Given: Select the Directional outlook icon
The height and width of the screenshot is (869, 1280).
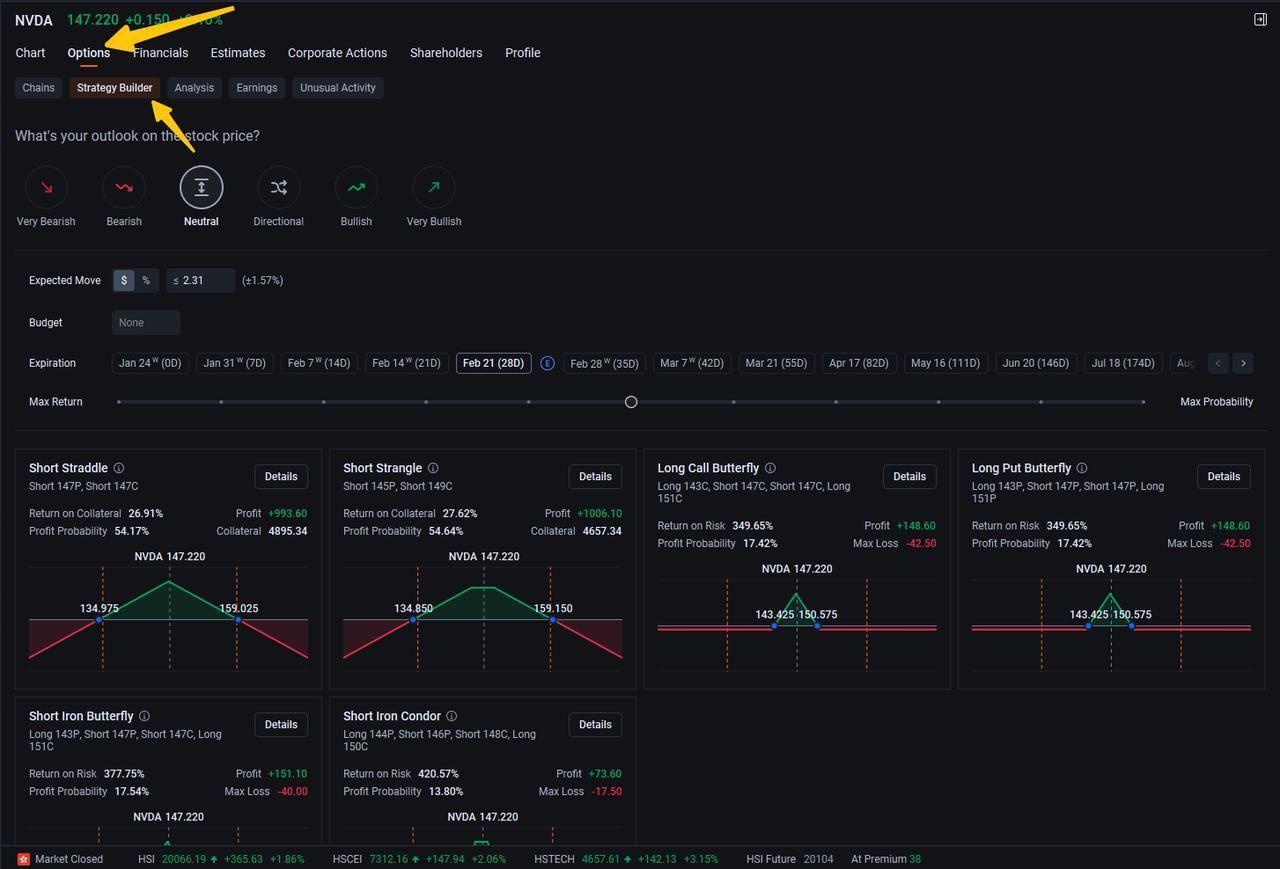Looking at the screenshot, I should [278, 187].
